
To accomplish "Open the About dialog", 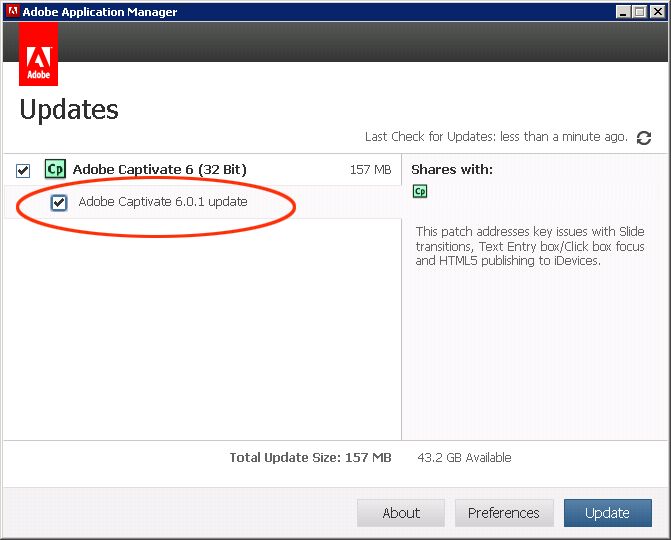I will click(x=401, y=513).
